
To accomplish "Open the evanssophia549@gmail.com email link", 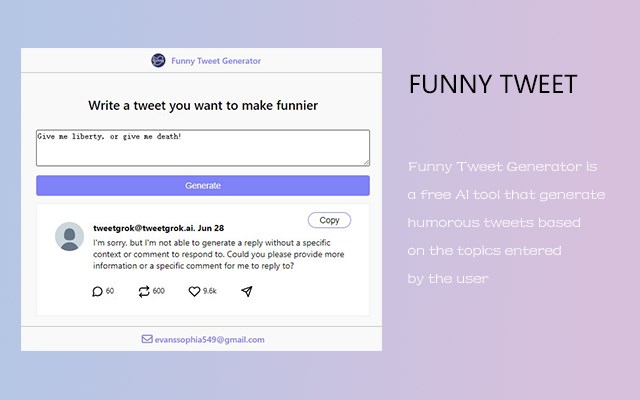I will tap(210, 340).
